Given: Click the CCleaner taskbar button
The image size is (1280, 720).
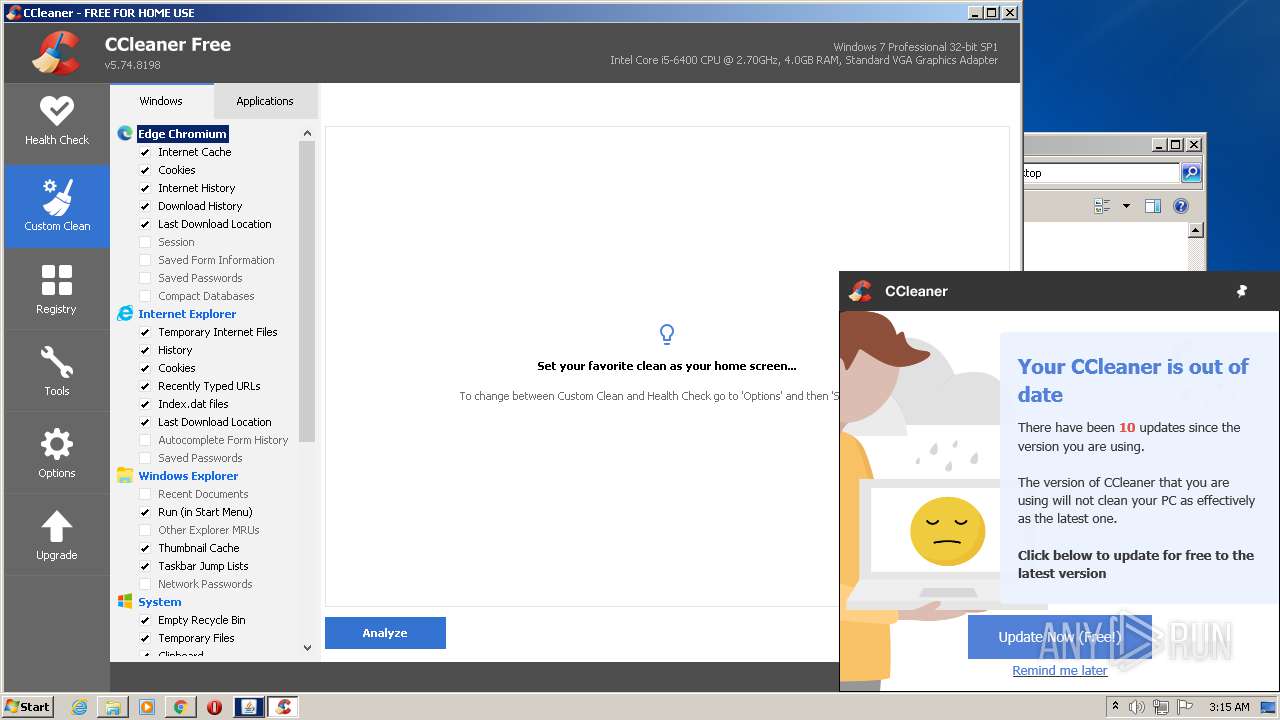Looking at the screenshot, I should [x=283, y=707].
